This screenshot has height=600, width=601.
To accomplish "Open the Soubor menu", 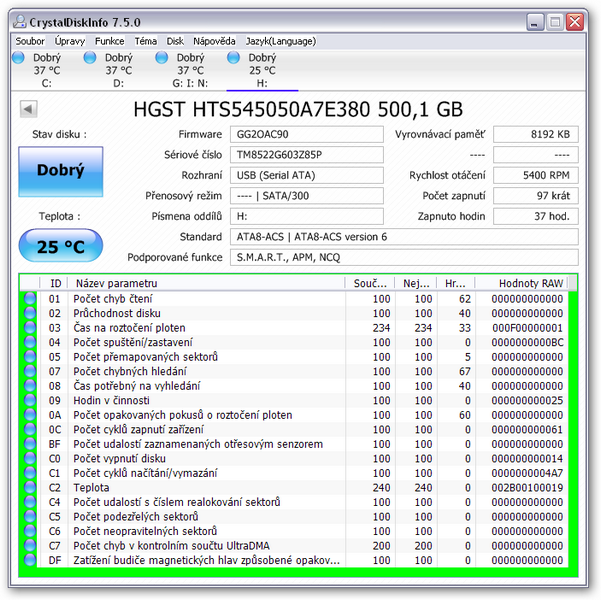I will point(30,41).
